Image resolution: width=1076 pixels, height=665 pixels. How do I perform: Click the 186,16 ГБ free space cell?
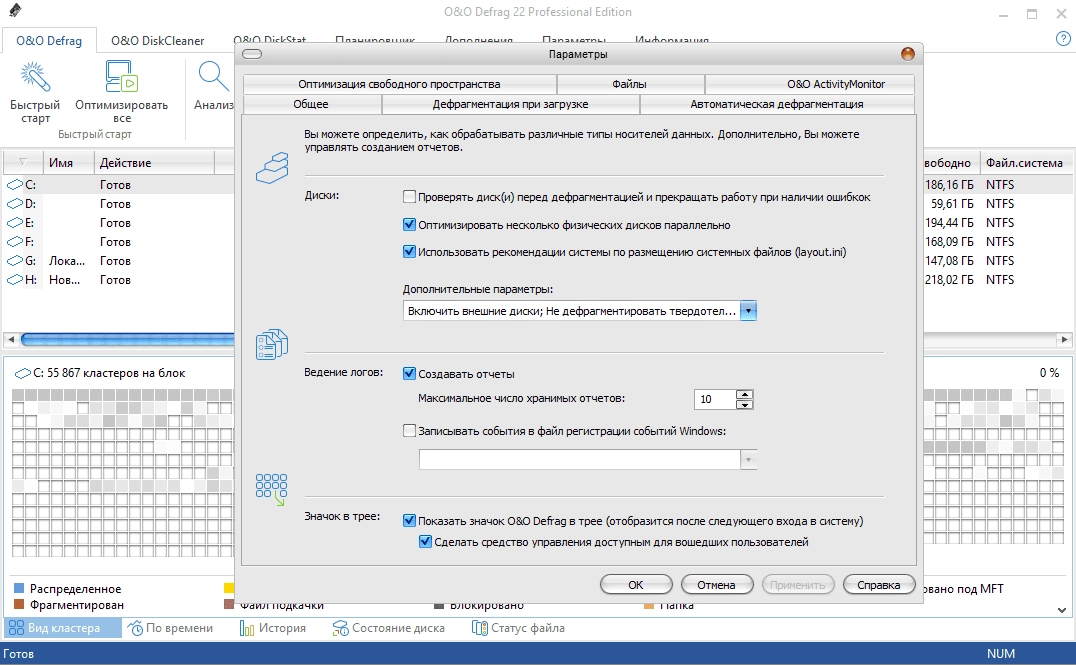click(949, 185)
